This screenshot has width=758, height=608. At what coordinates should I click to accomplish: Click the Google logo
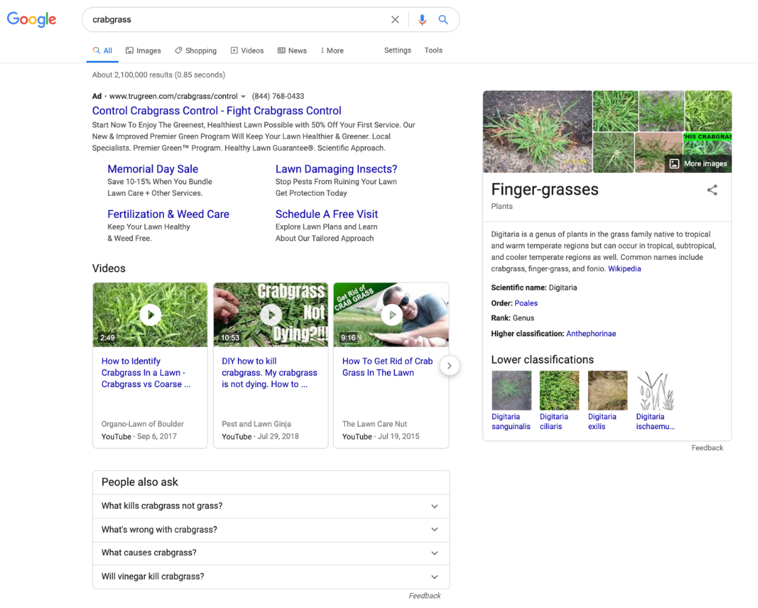click(x=31, y=19)
